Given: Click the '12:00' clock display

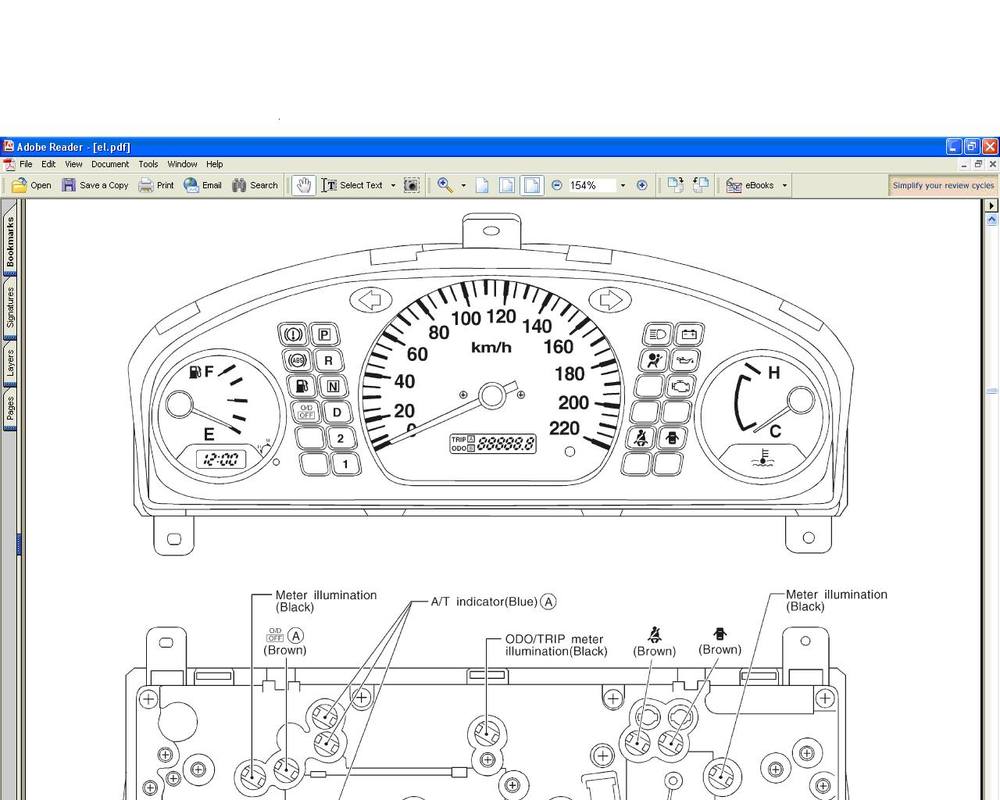Looking at the screenshot, I should click(x=221, y=459).
